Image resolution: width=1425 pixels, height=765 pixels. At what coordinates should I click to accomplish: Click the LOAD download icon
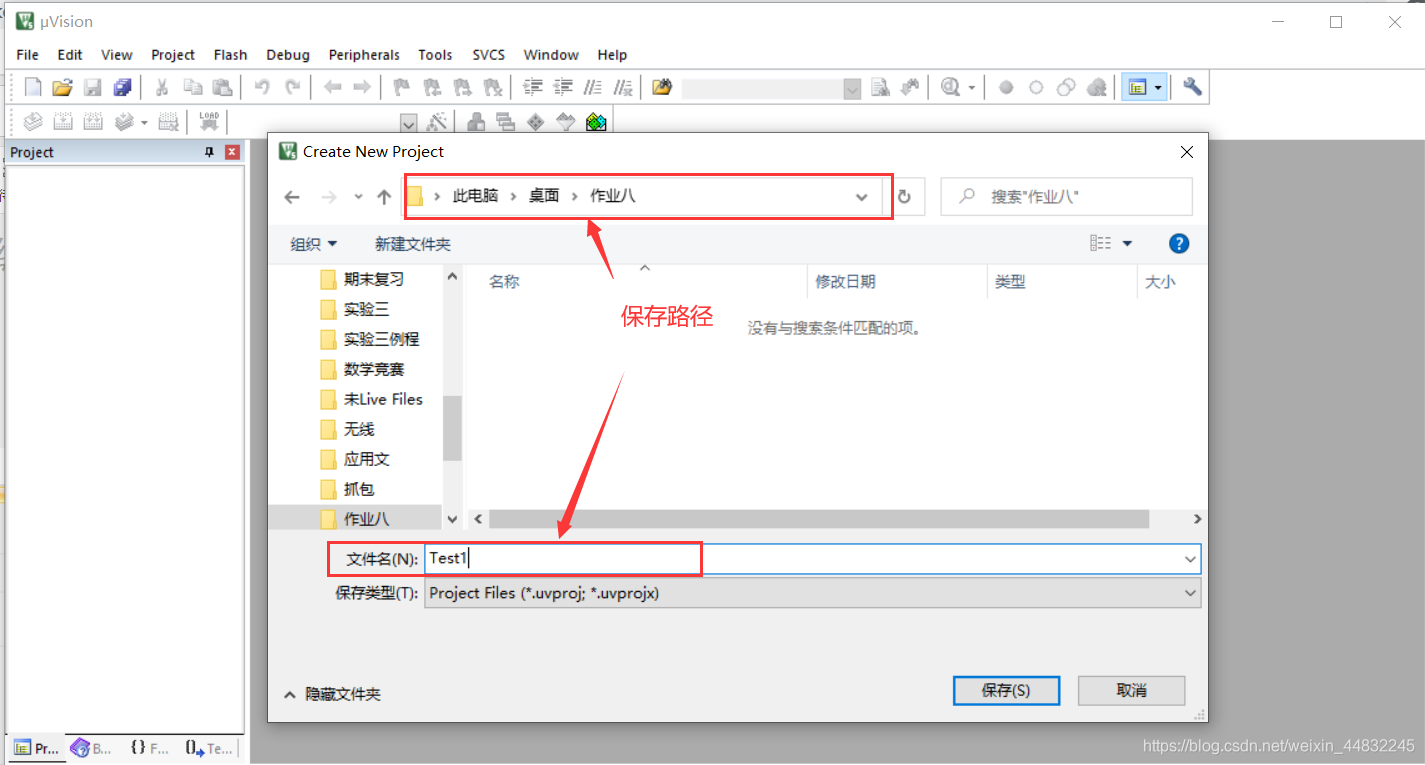coord(208,121)
